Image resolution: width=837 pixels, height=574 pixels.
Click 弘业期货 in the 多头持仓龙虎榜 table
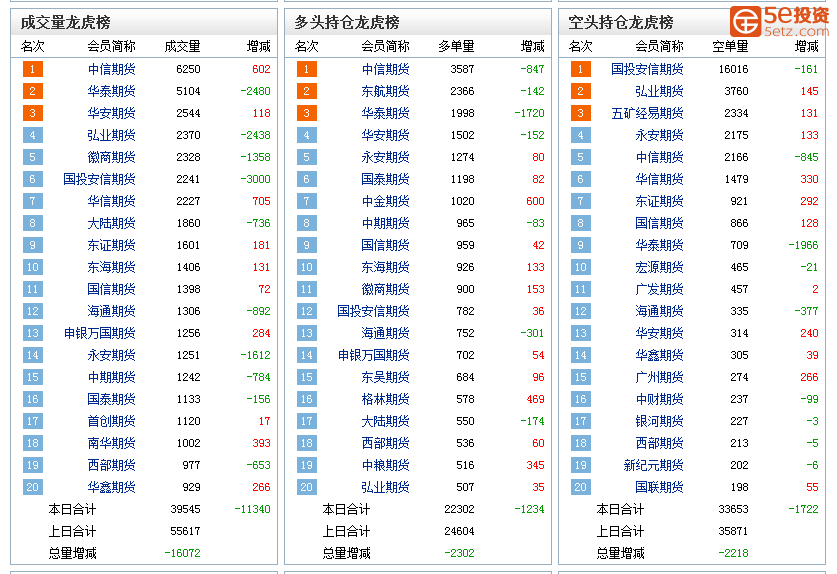coord(385,487)
